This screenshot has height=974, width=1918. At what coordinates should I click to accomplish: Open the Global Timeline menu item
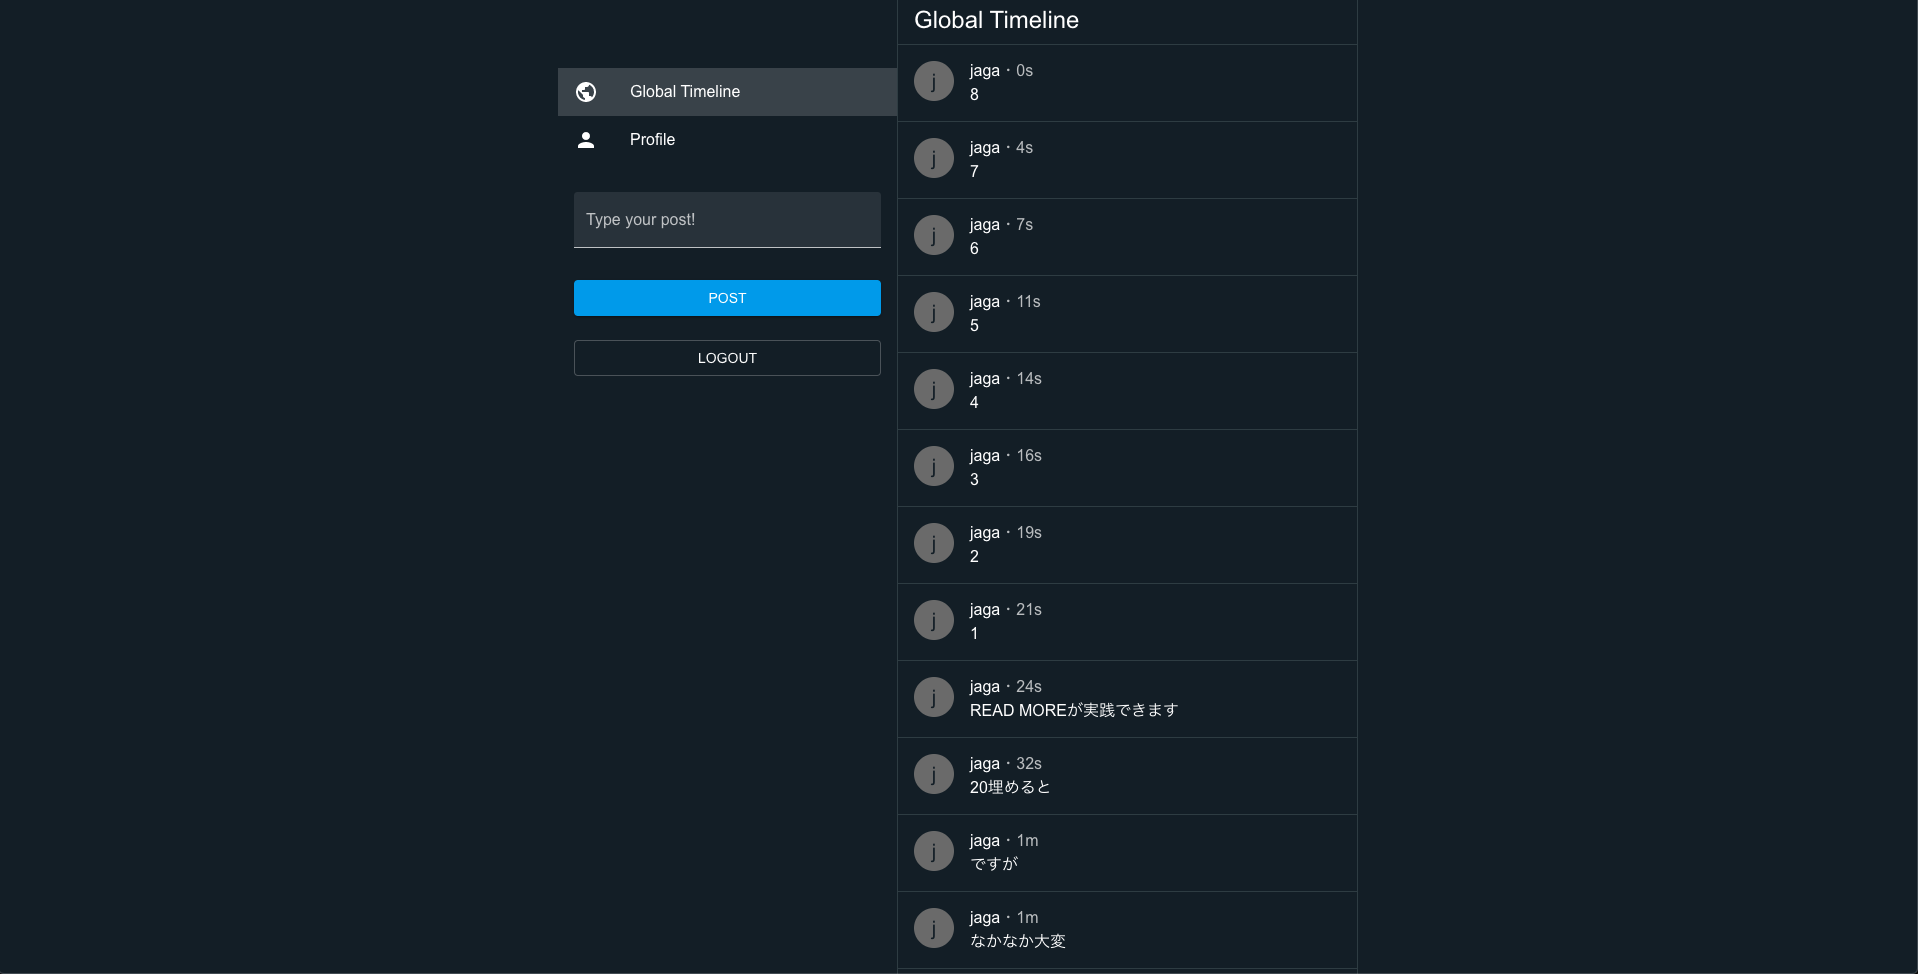(x=727, y=92)
